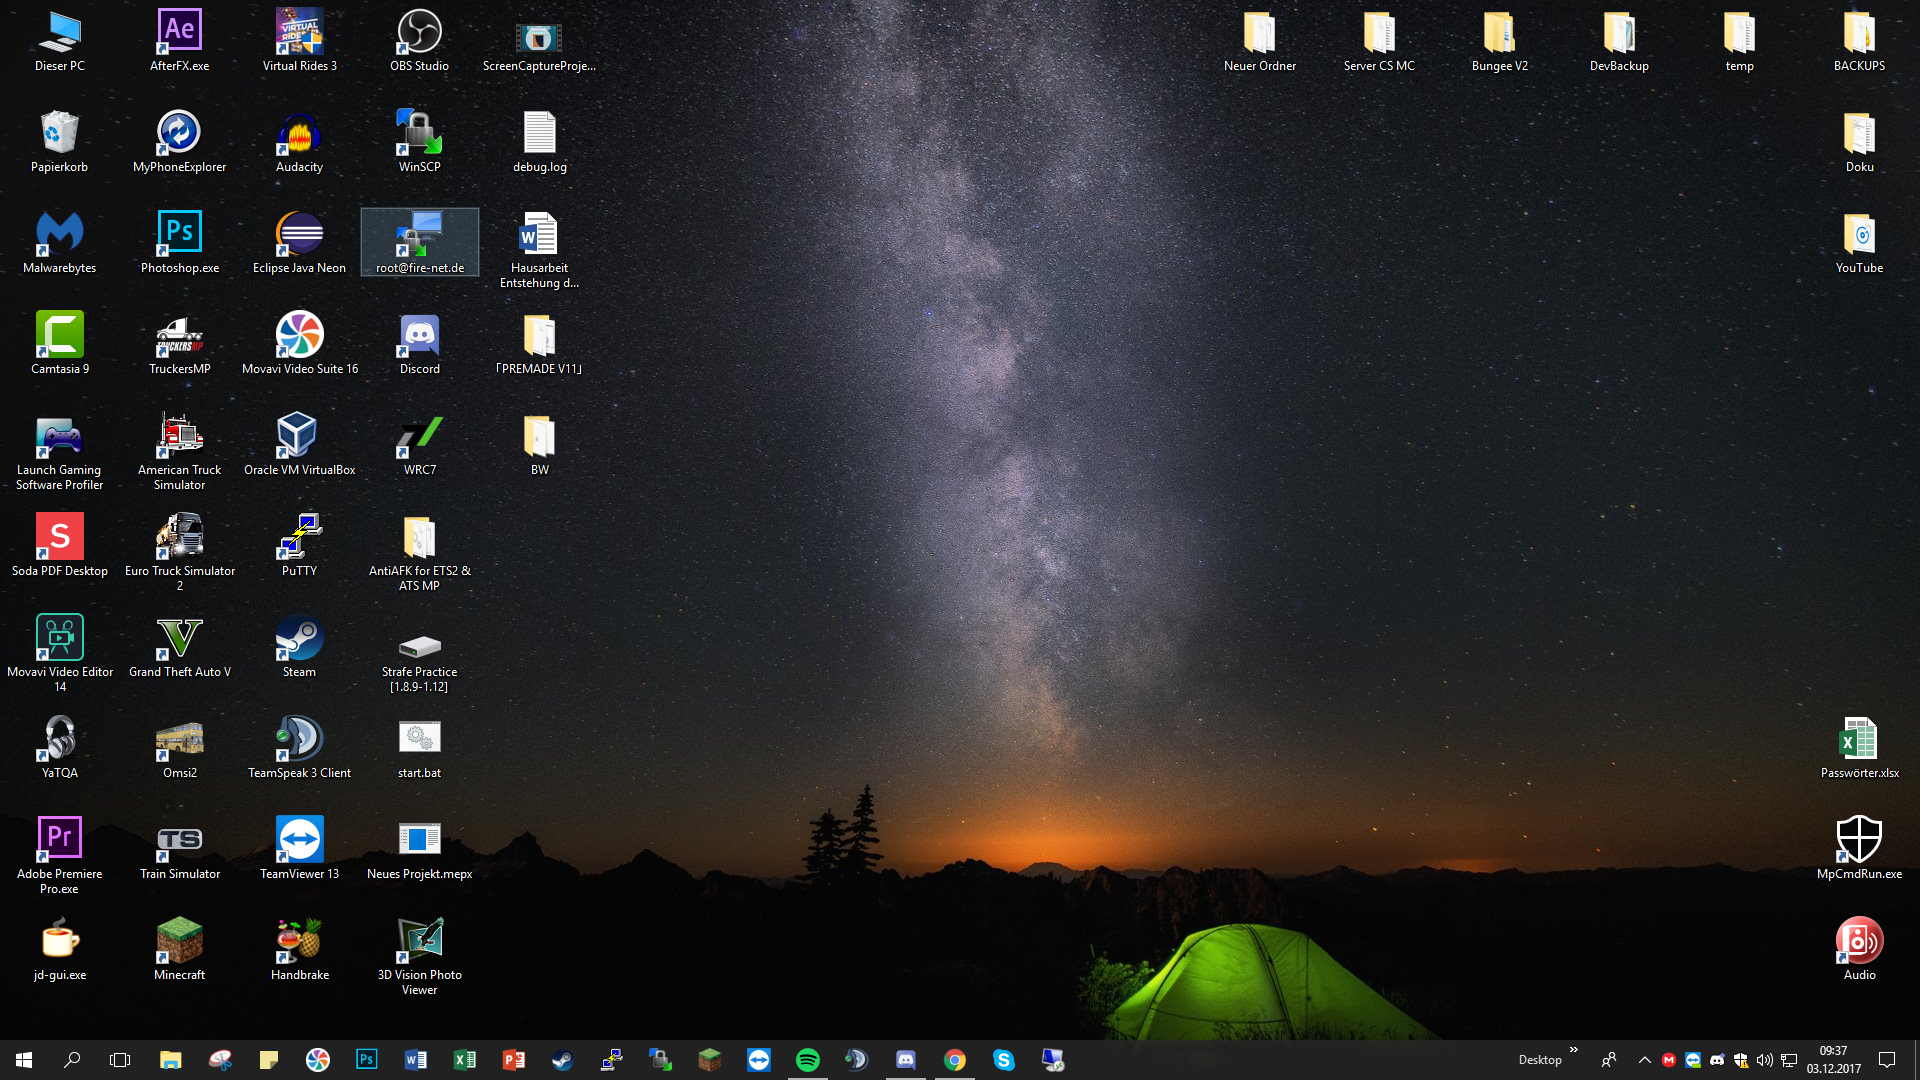Click the Windows Start button
Screen dimensions: 1920x1080
point(24,1060)
